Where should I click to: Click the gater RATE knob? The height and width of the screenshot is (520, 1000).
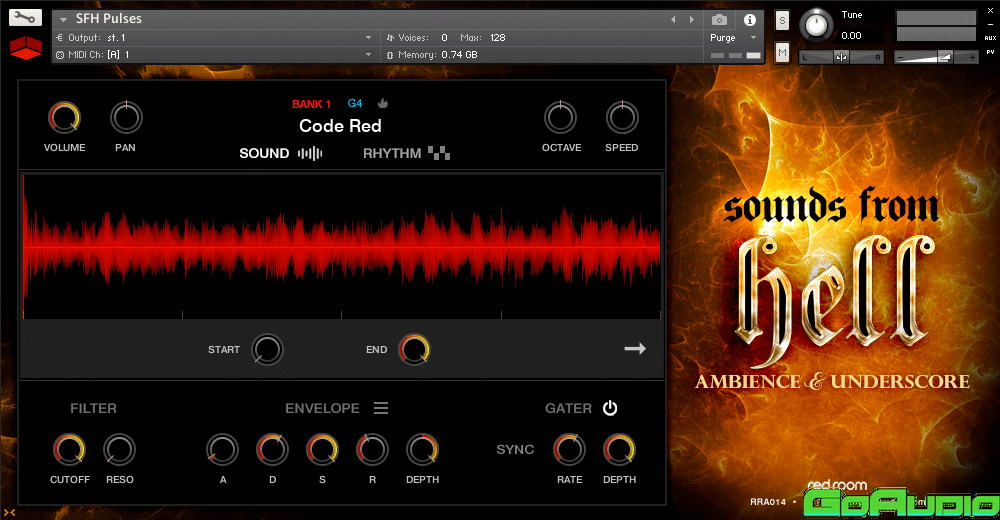(569, 449)
